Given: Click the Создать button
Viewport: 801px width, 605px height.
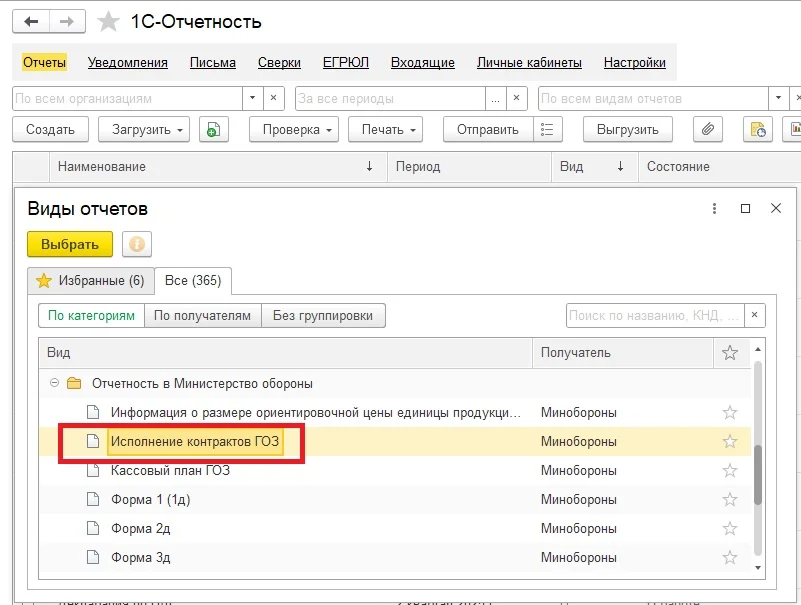Looking at the screenshot, I should 50,130.
